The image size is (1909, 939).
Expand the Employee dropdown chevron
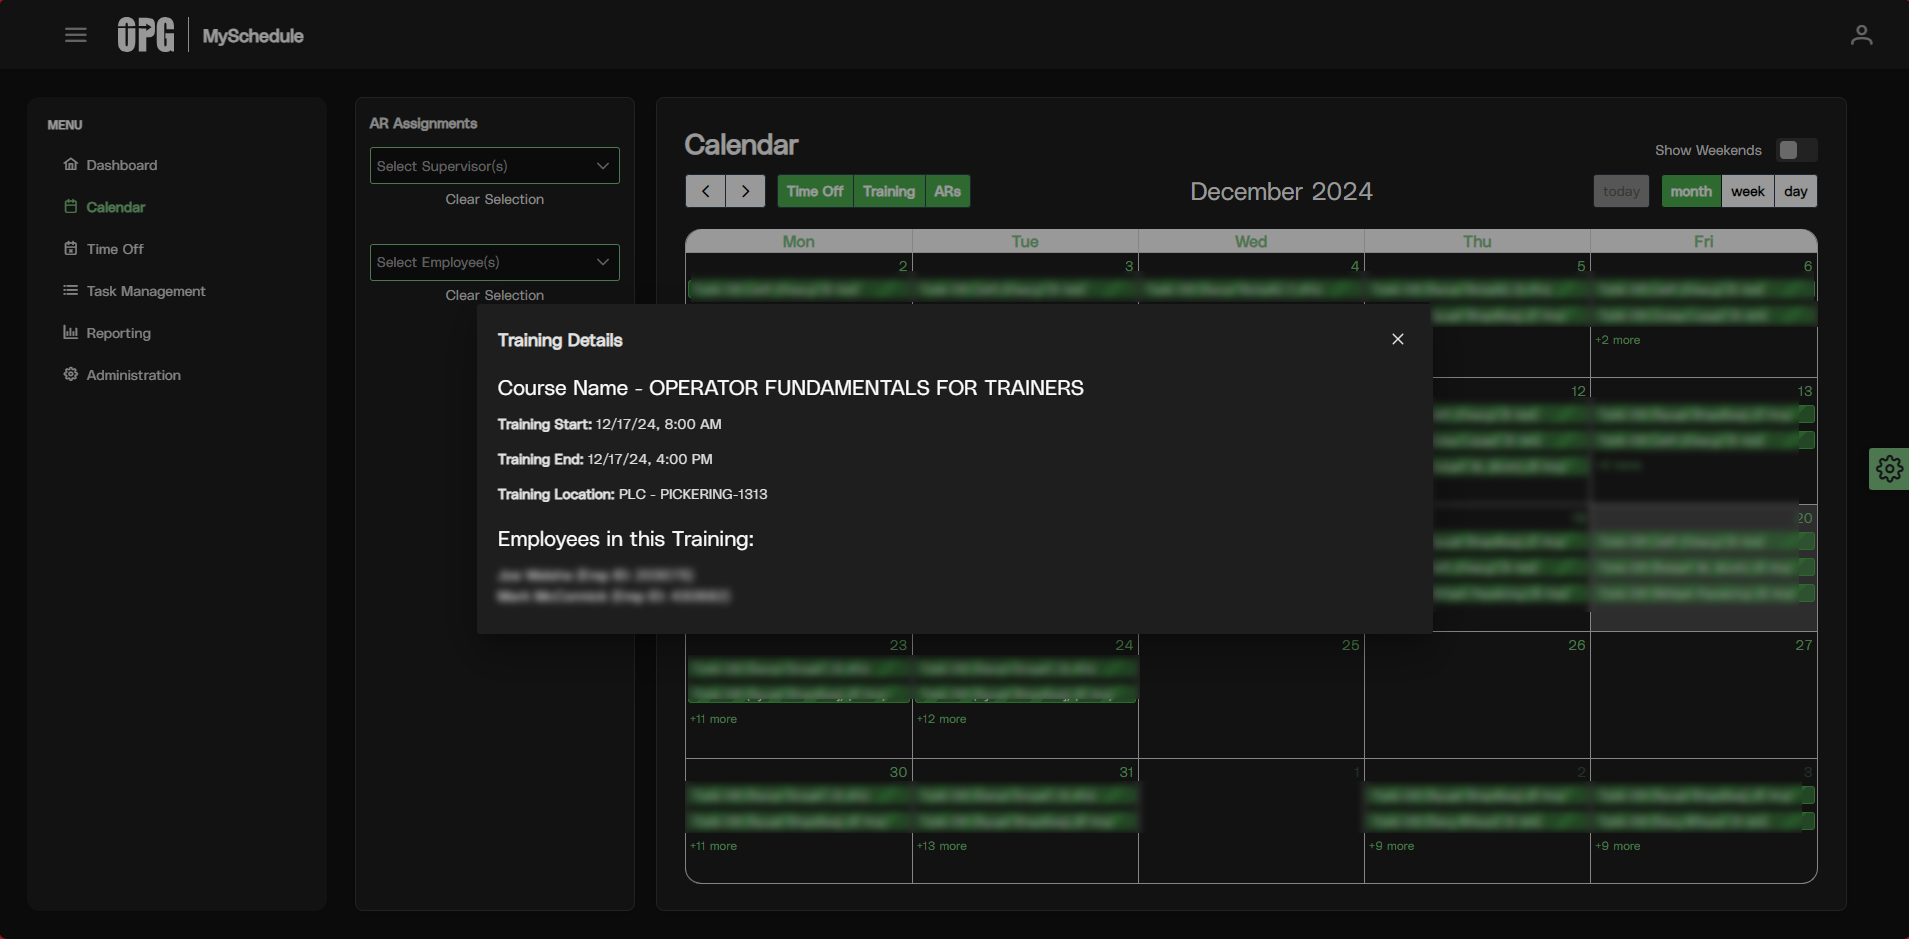(x=603, y=262)
